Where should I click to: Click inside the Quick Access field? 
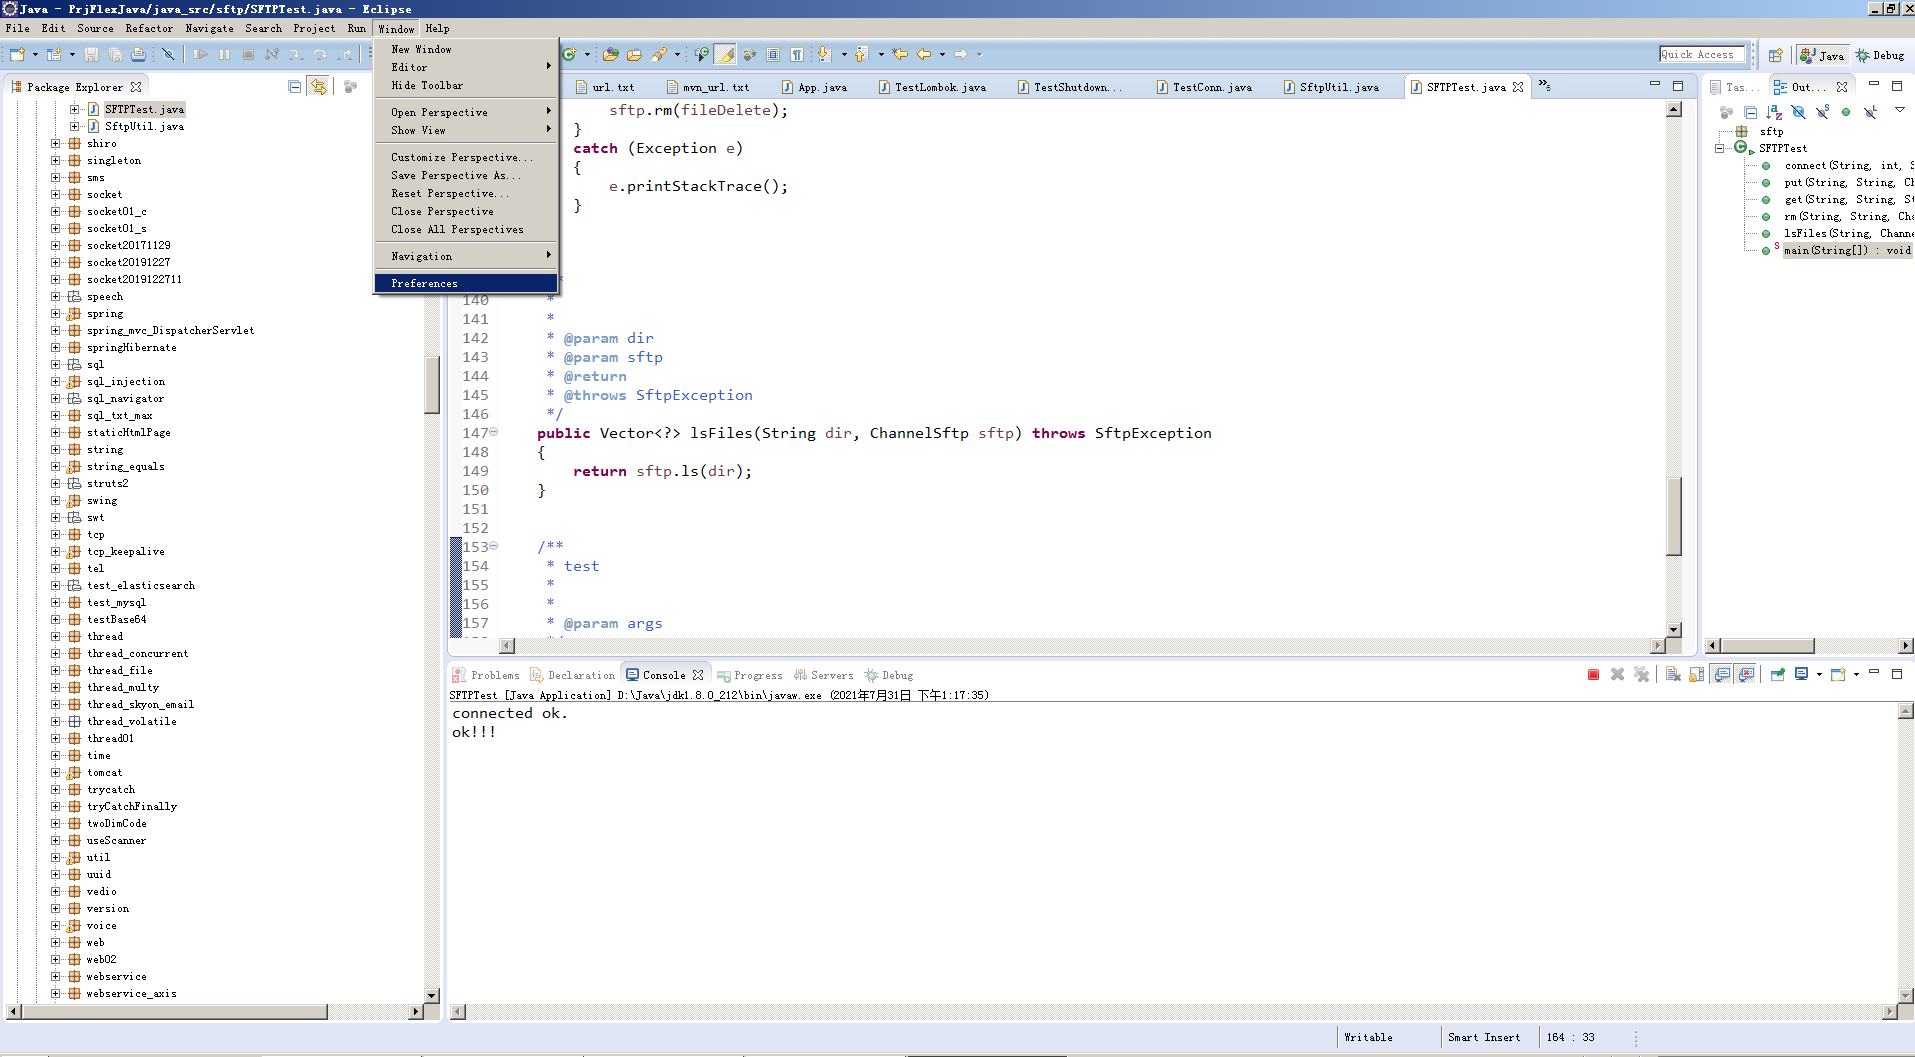point(1700,54)
